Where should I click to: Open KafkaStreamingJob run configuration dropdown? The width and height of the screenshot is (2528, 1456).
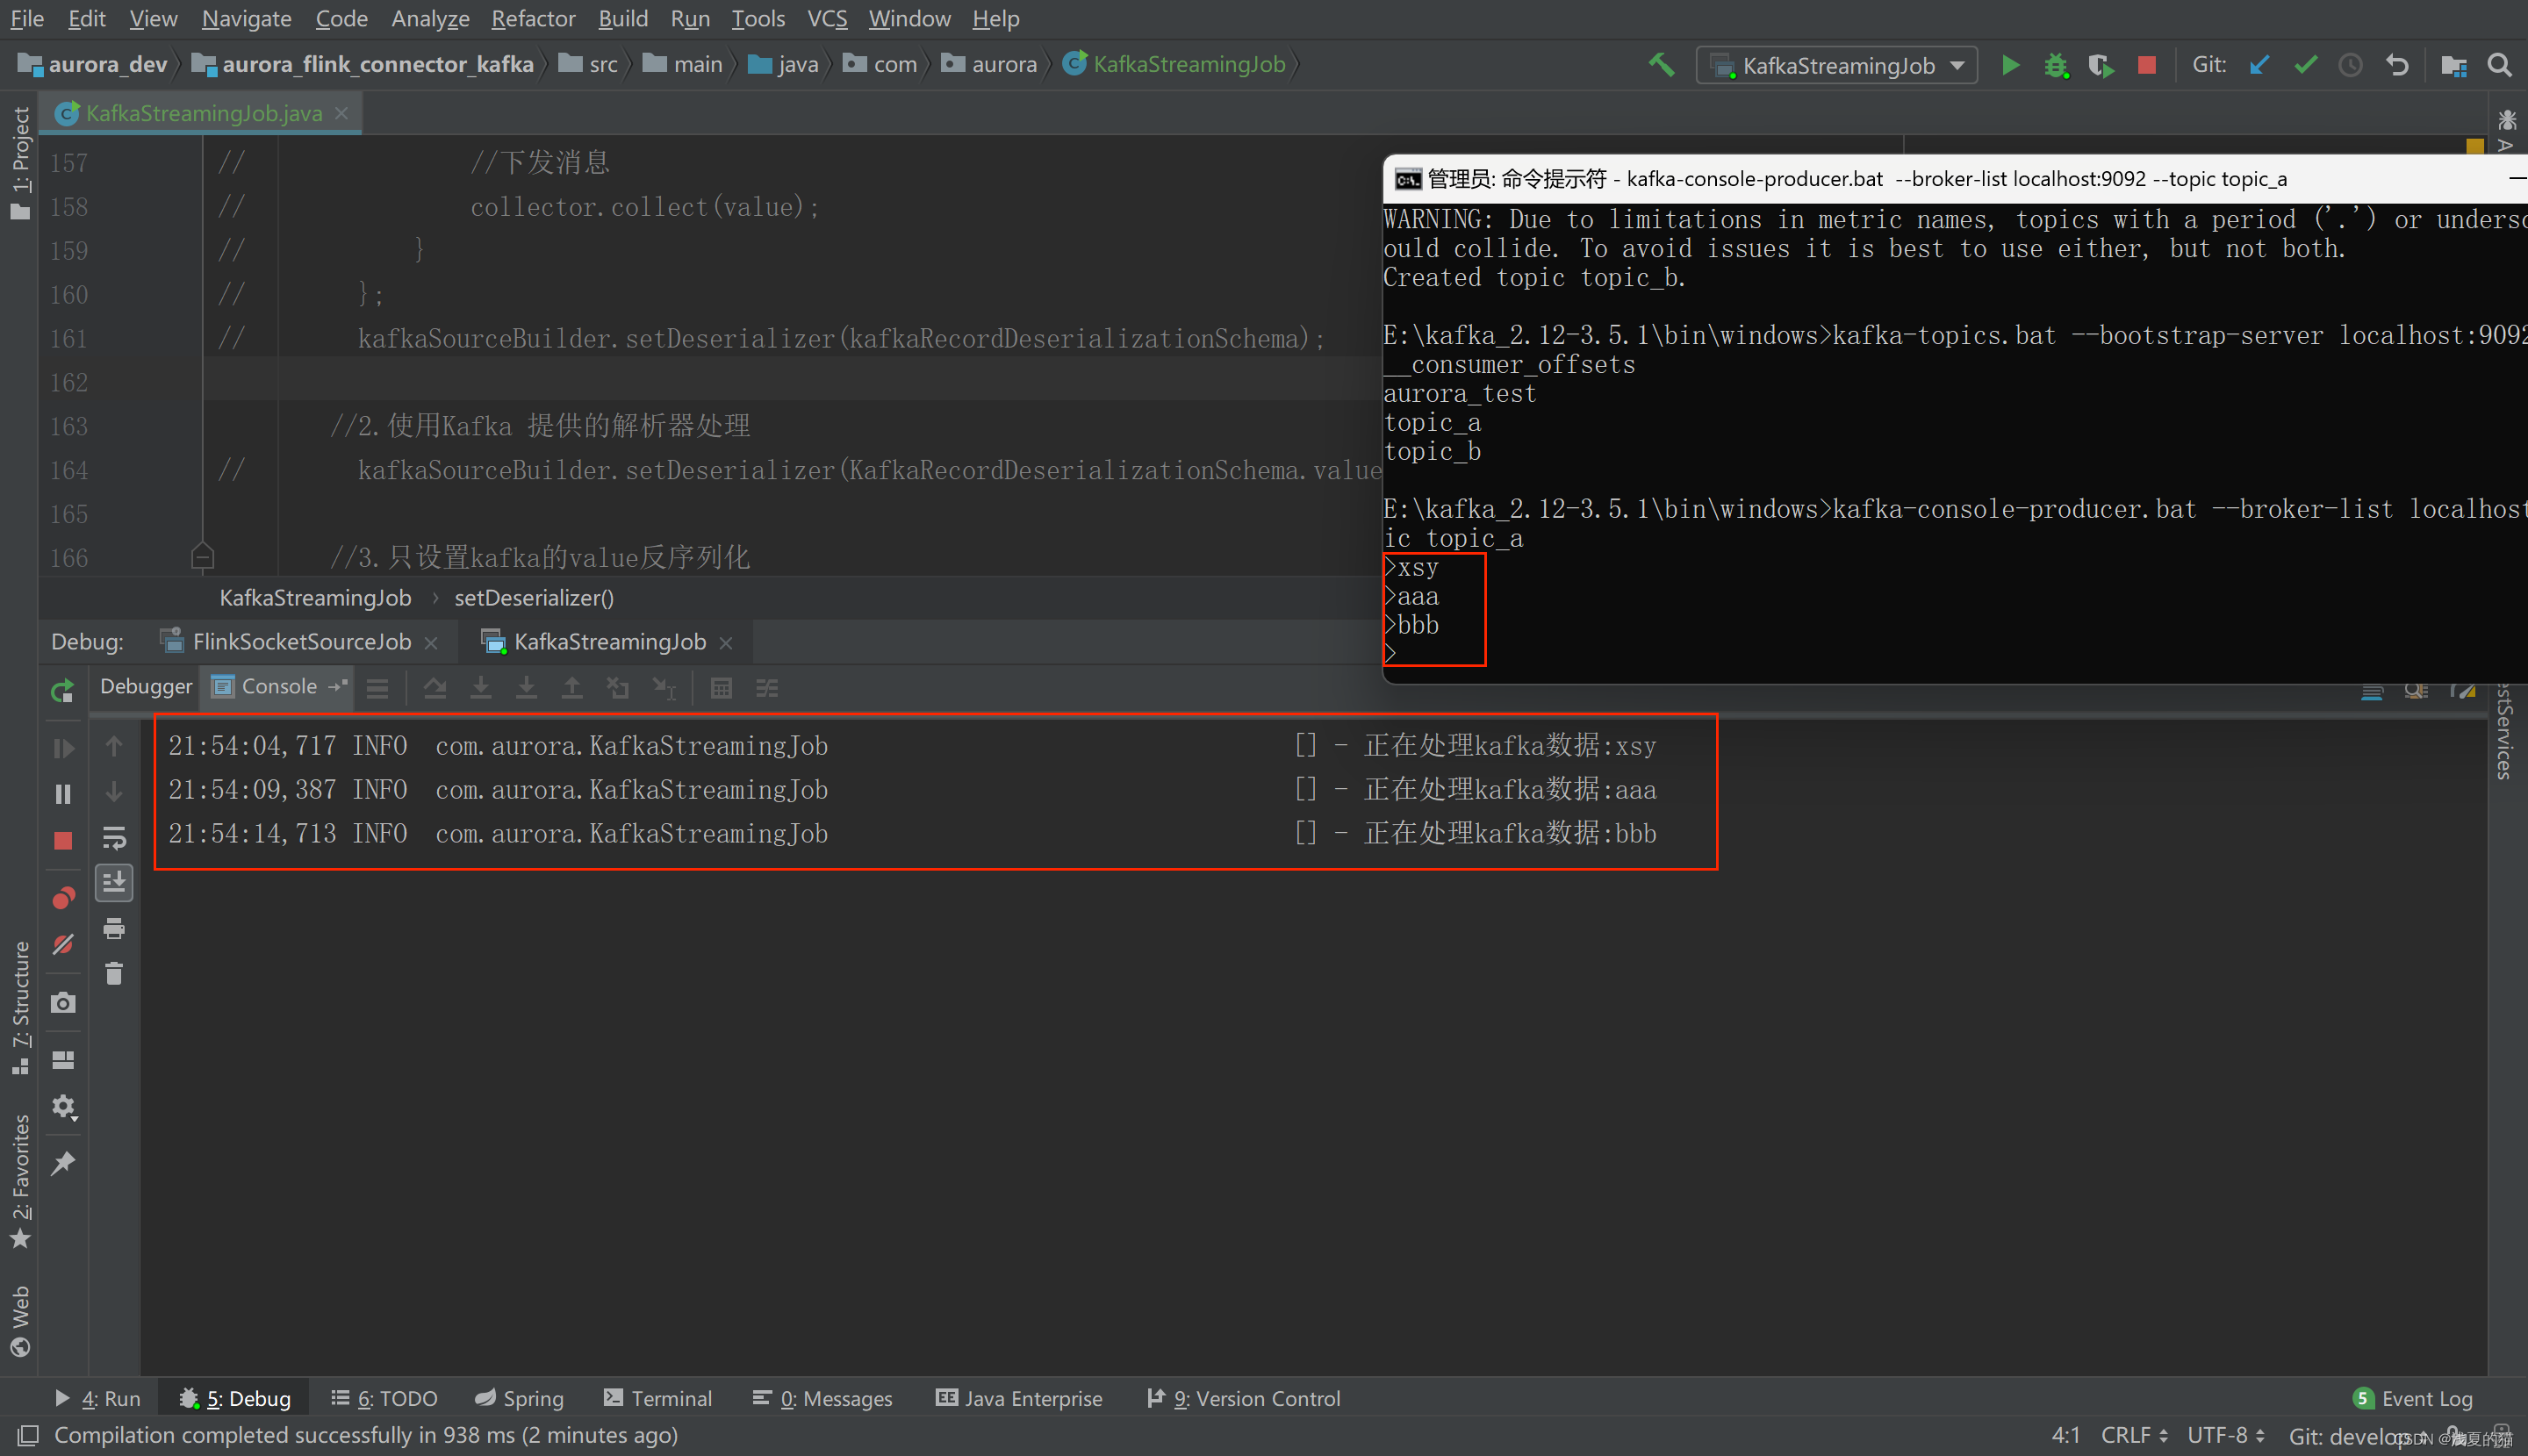click(x=1838, y=66)
